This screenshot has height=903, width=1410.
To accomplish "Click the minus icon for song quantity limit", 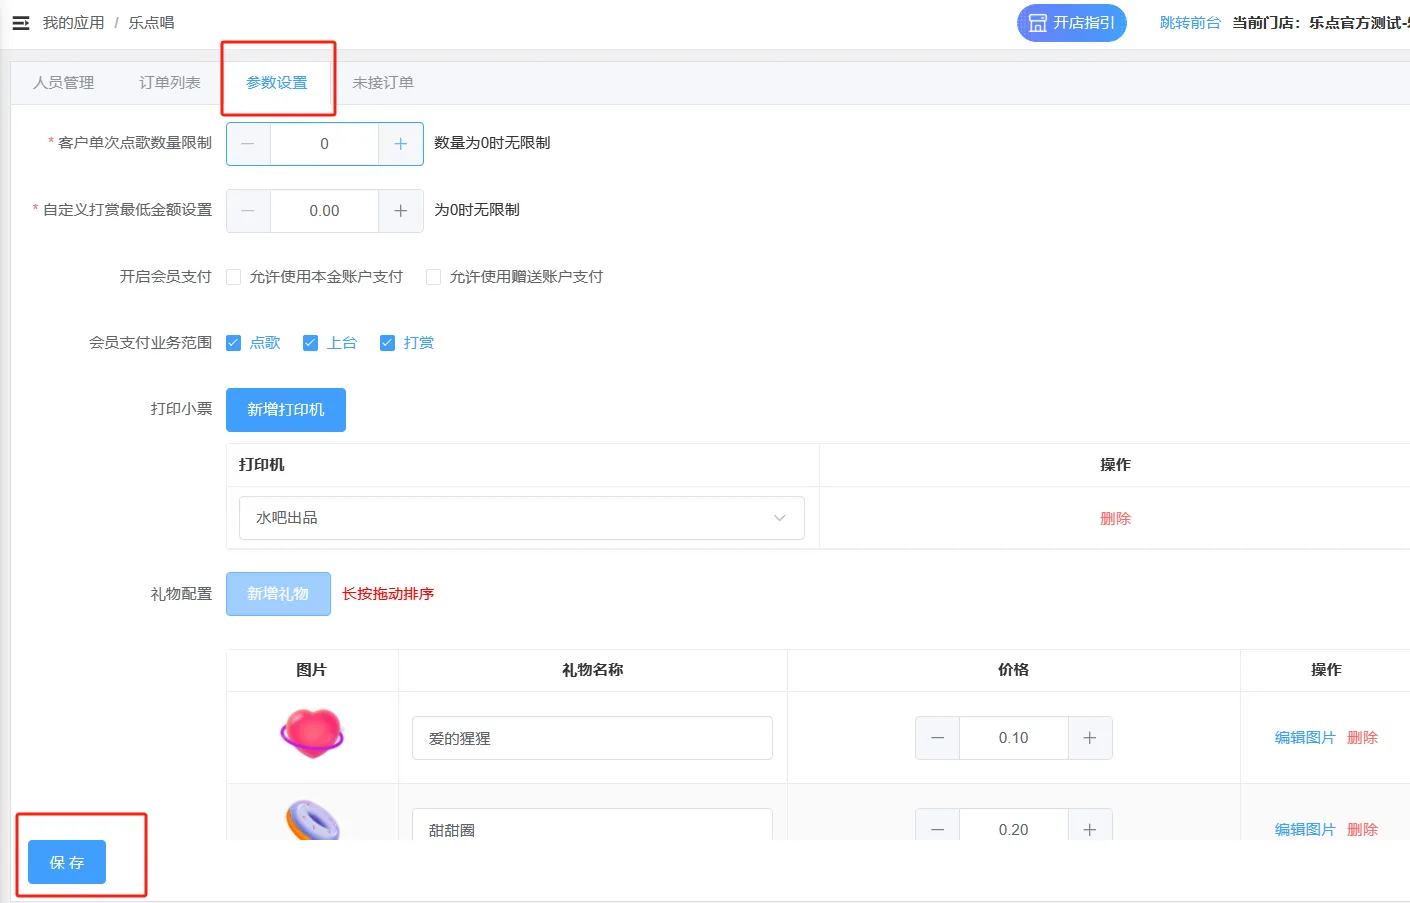I will click(x=248, y=144).
